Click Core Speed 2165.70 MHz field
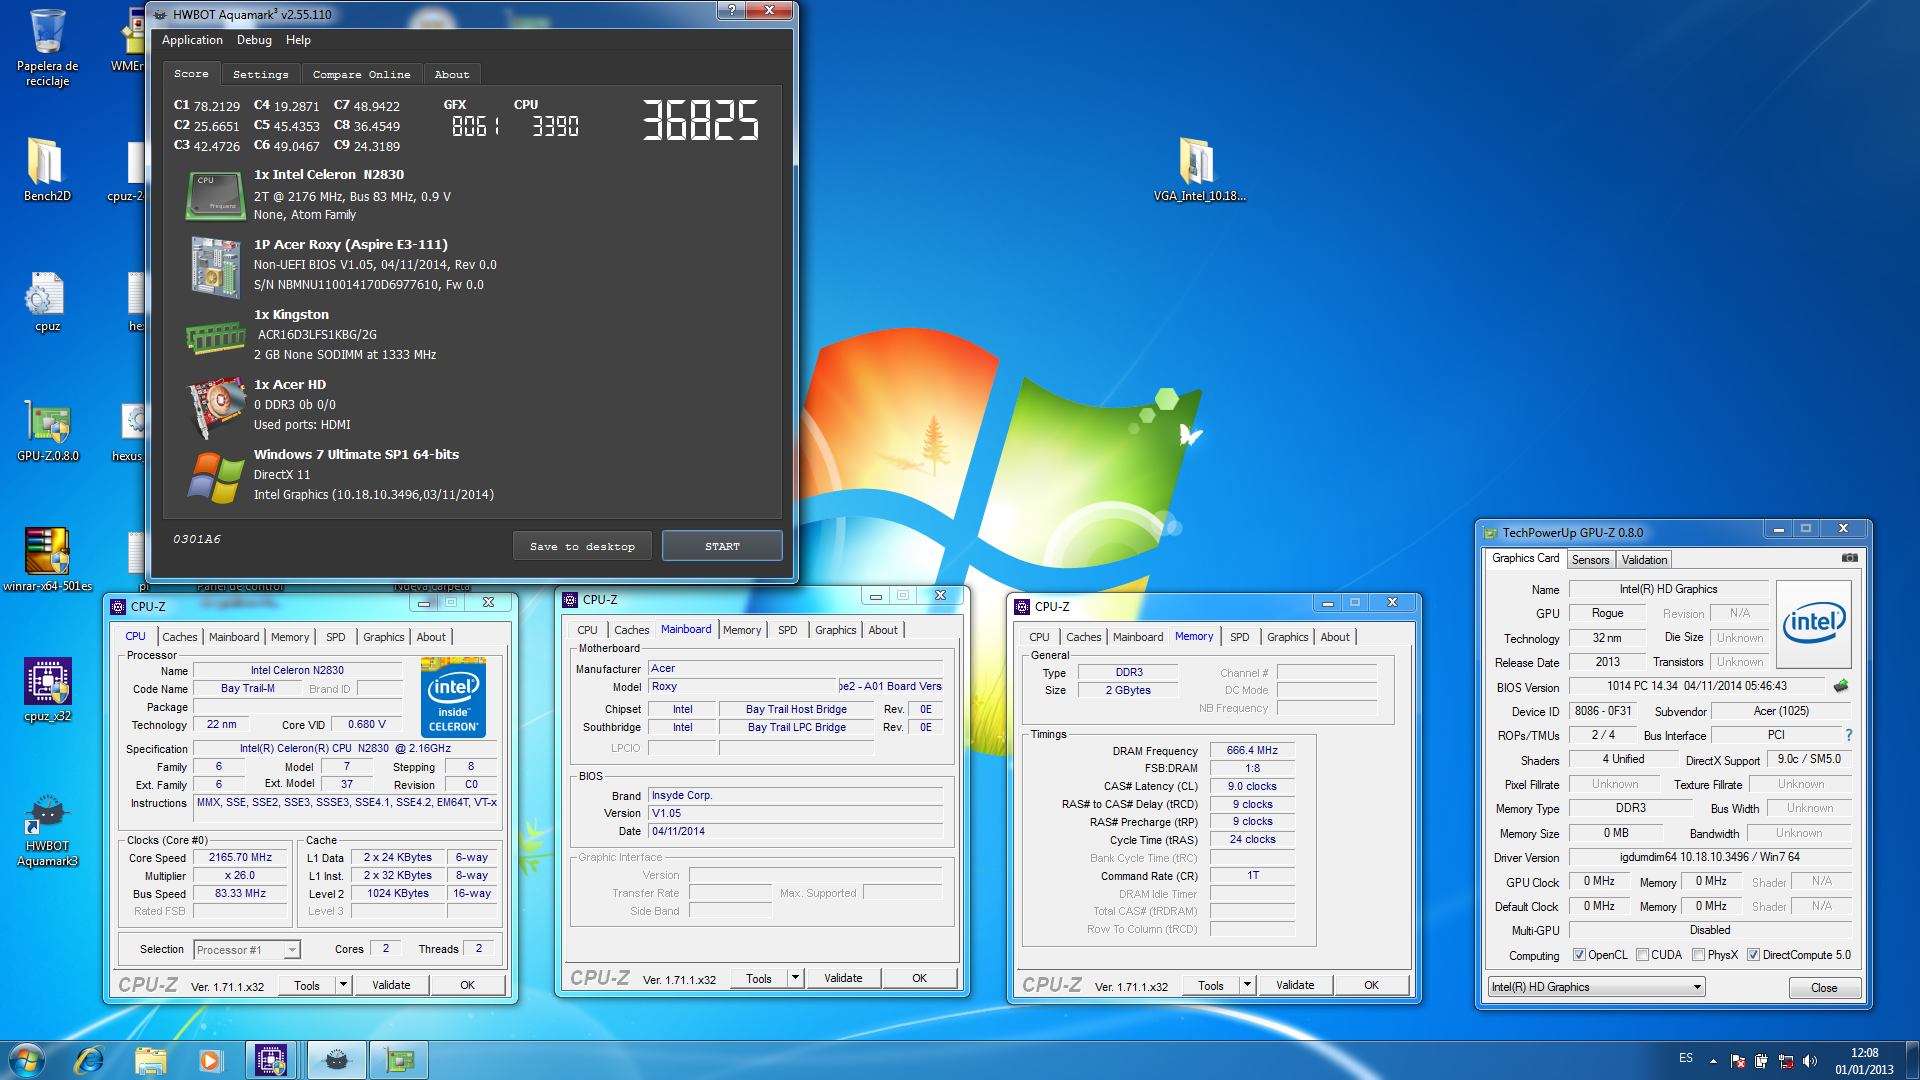This screenshot has width=1920, height=1080. point(240,858)
